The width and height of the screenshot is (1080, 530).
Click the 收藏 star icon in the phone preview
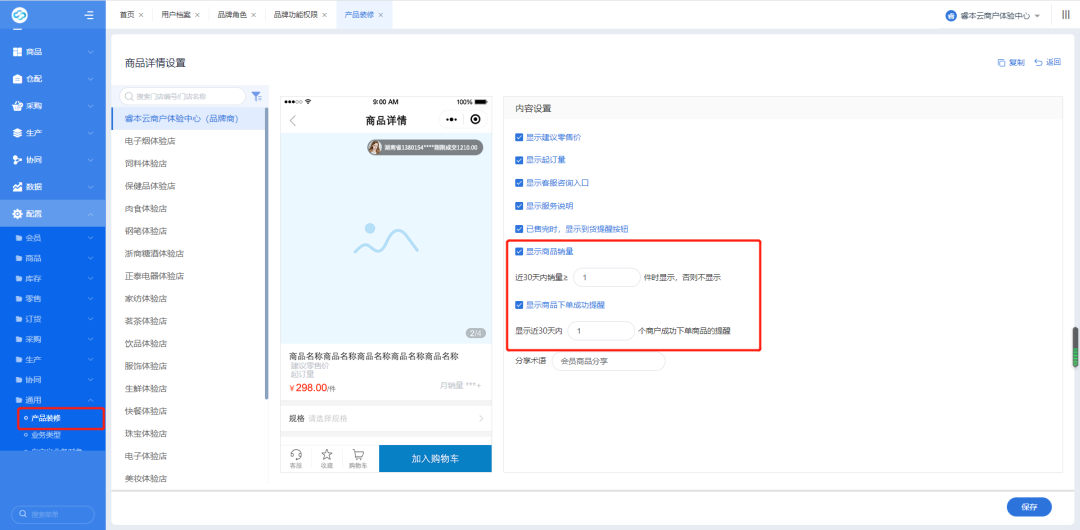(327, 454)
